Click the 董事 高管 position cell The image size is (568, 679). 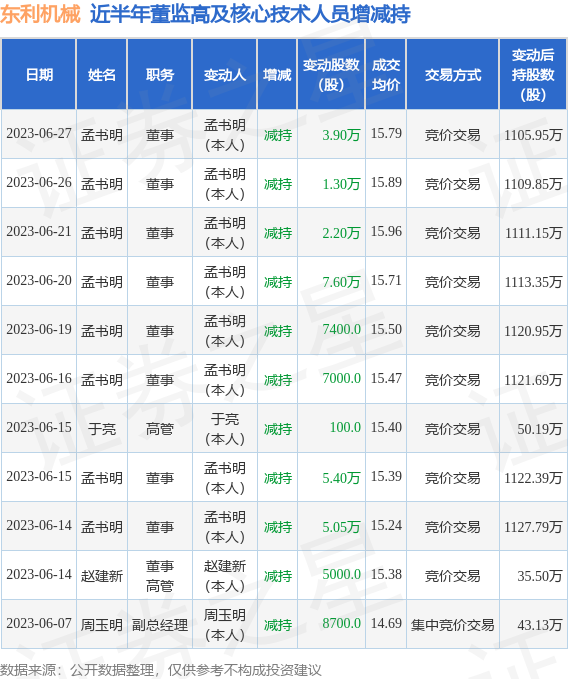160,576
